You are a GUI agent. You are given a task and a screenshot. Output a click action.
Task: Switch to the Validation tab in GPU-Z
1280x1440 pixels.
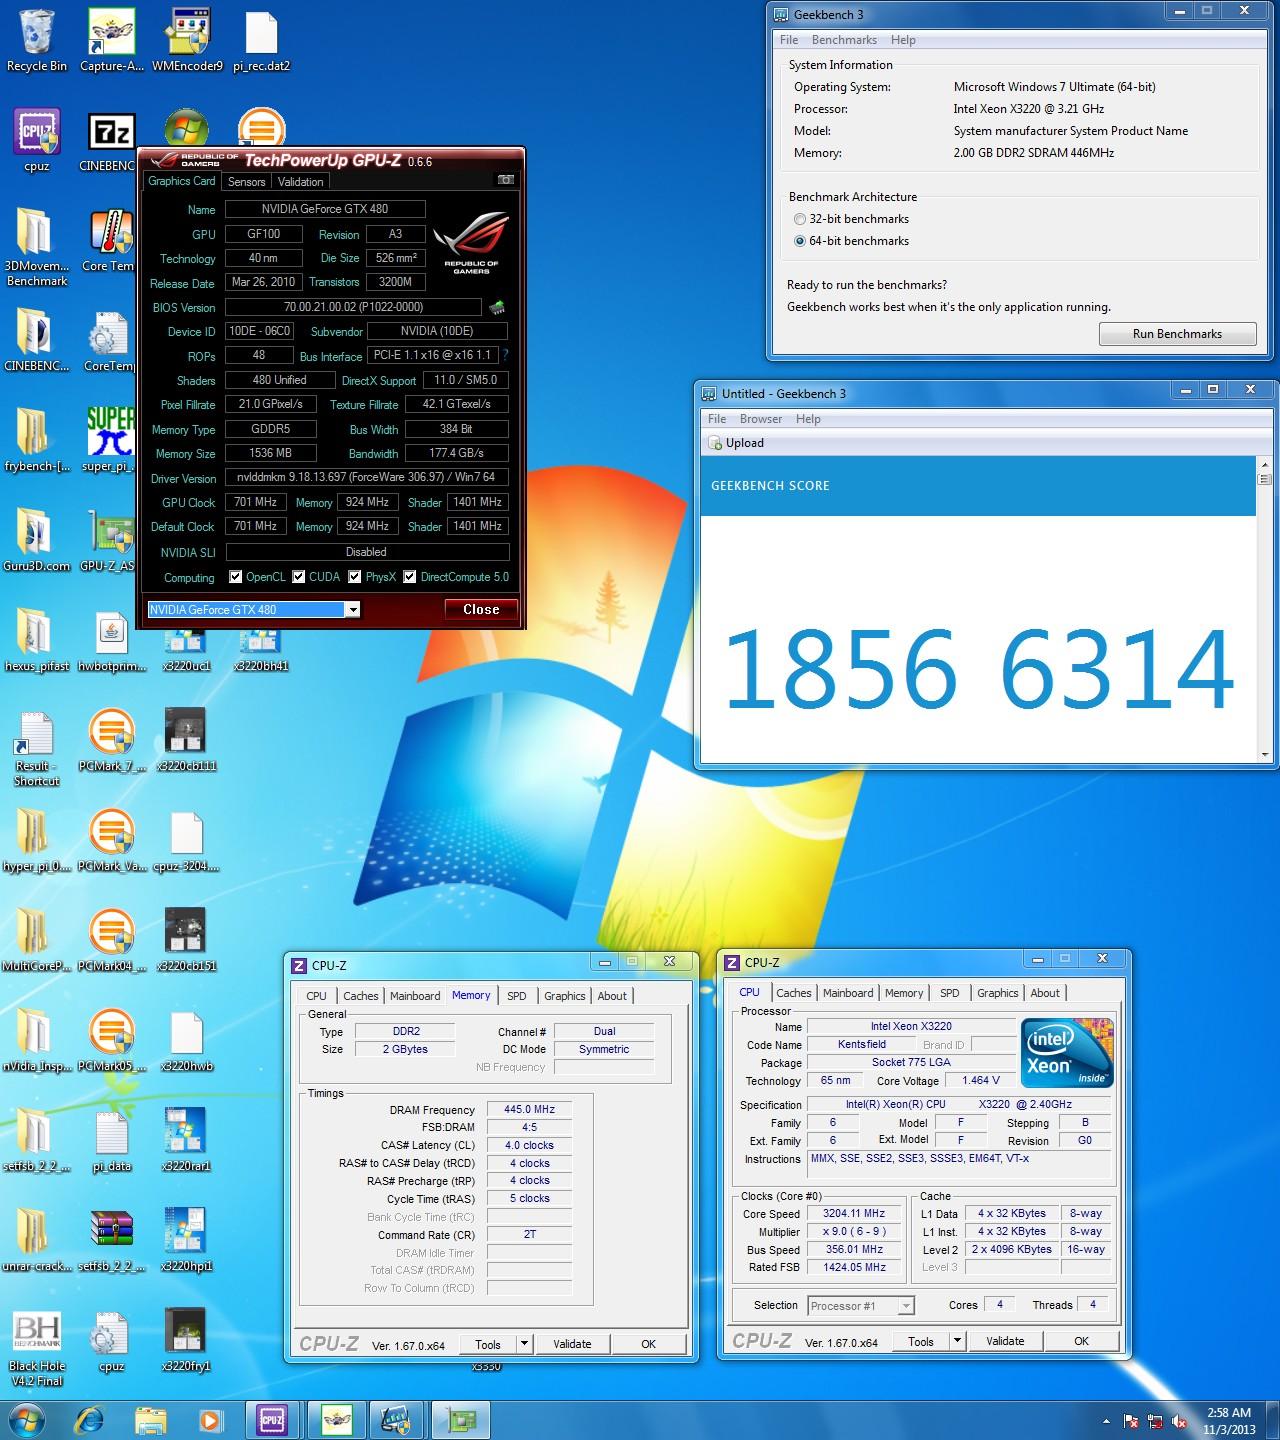tap(301, 181)
